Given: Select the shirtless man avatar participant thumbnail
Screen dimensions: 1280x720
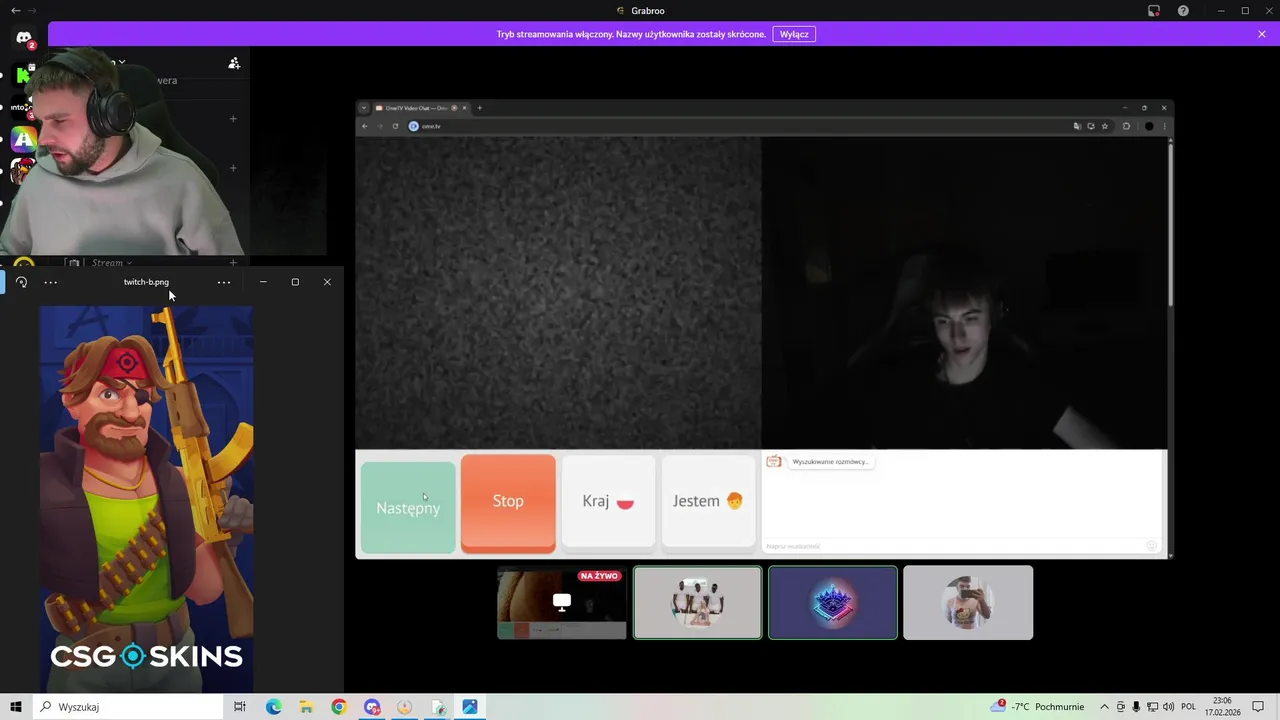Looking at the screenshot, I should pos(968,603).
